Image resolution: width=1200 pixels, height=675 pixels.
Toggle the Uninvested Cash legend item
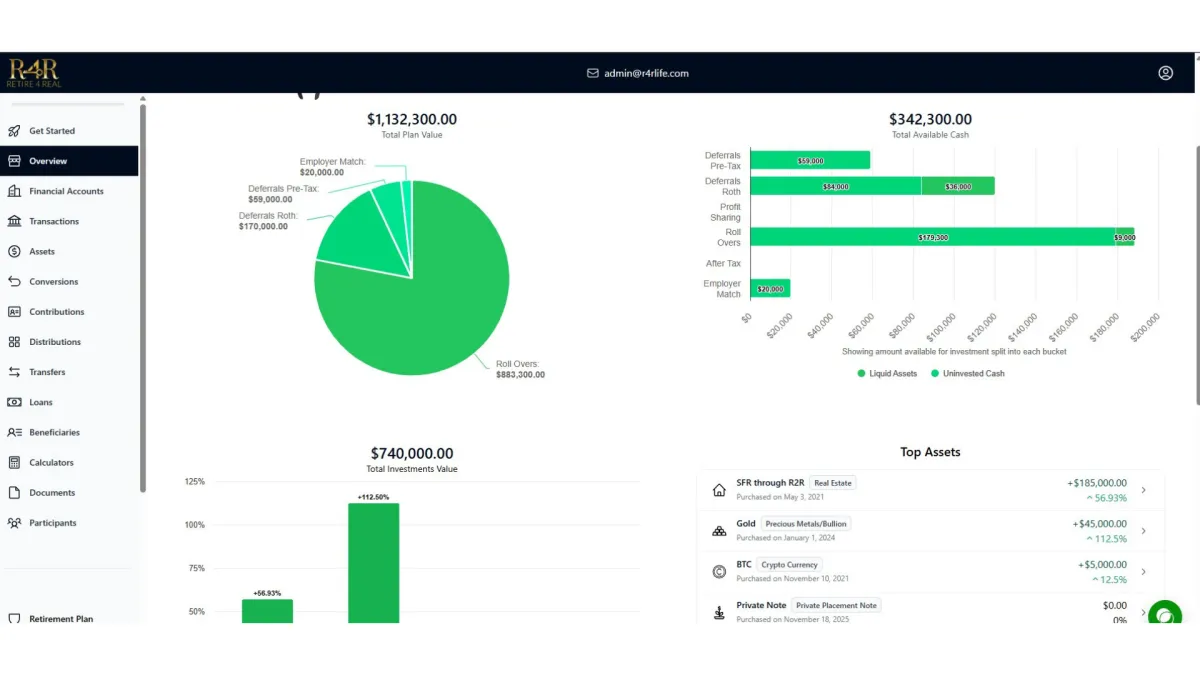tap(967, 373)
